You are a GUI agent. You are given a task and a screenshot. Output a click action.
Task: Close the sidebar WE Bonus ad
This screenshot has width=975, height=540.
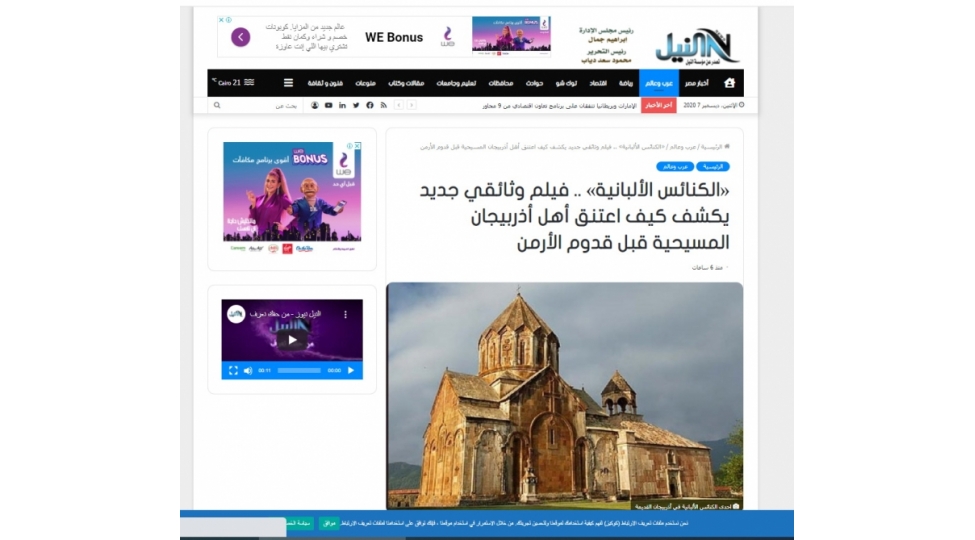(x=358, y=146)
